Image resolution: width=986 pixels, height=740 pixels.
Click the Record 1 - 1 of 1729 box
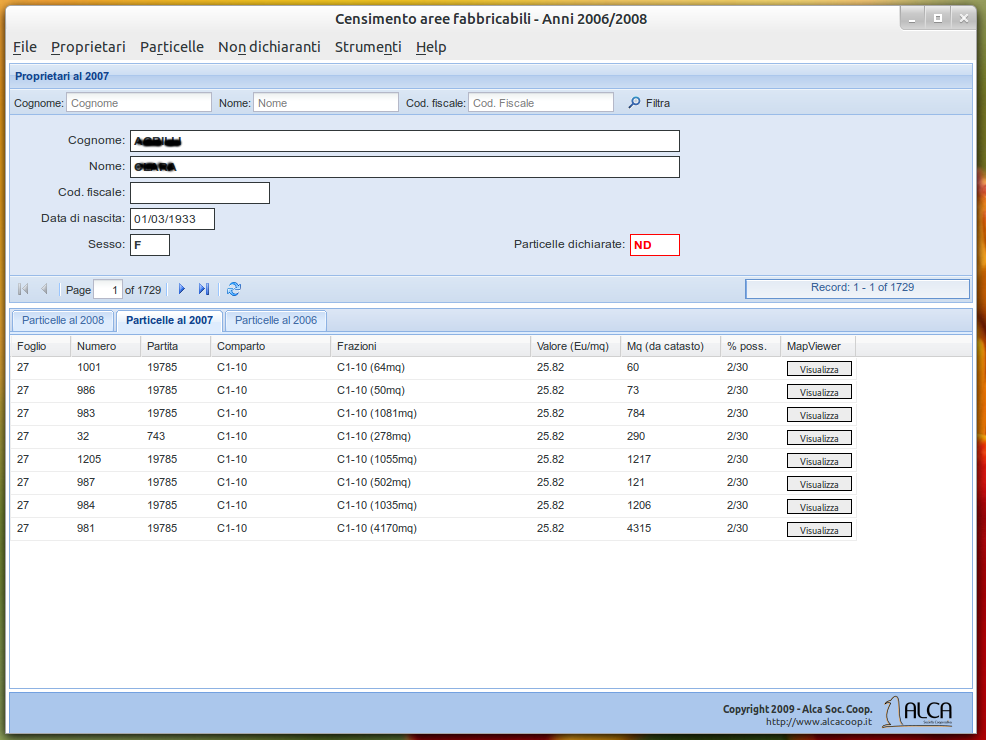tap(857, 288)
